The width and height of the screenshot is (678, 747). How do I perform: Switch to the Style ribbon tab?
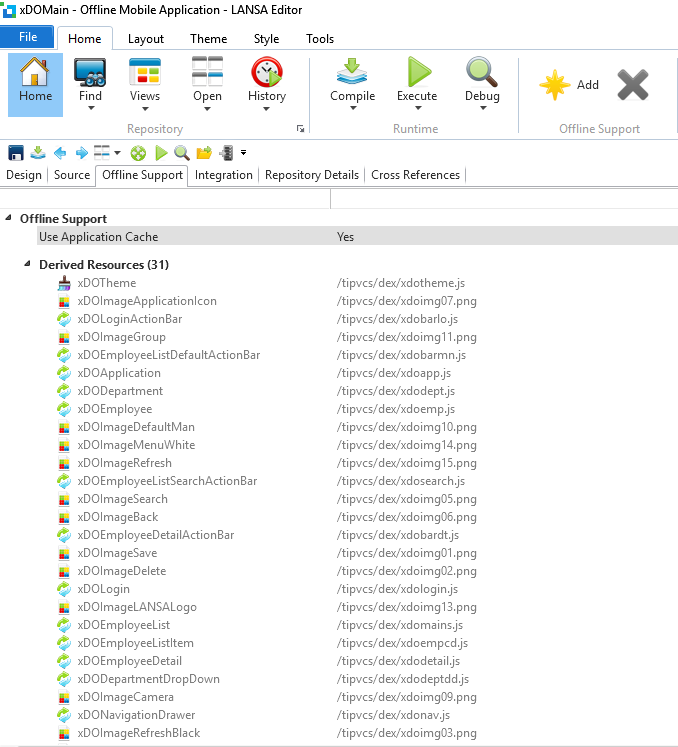point(266,39)
